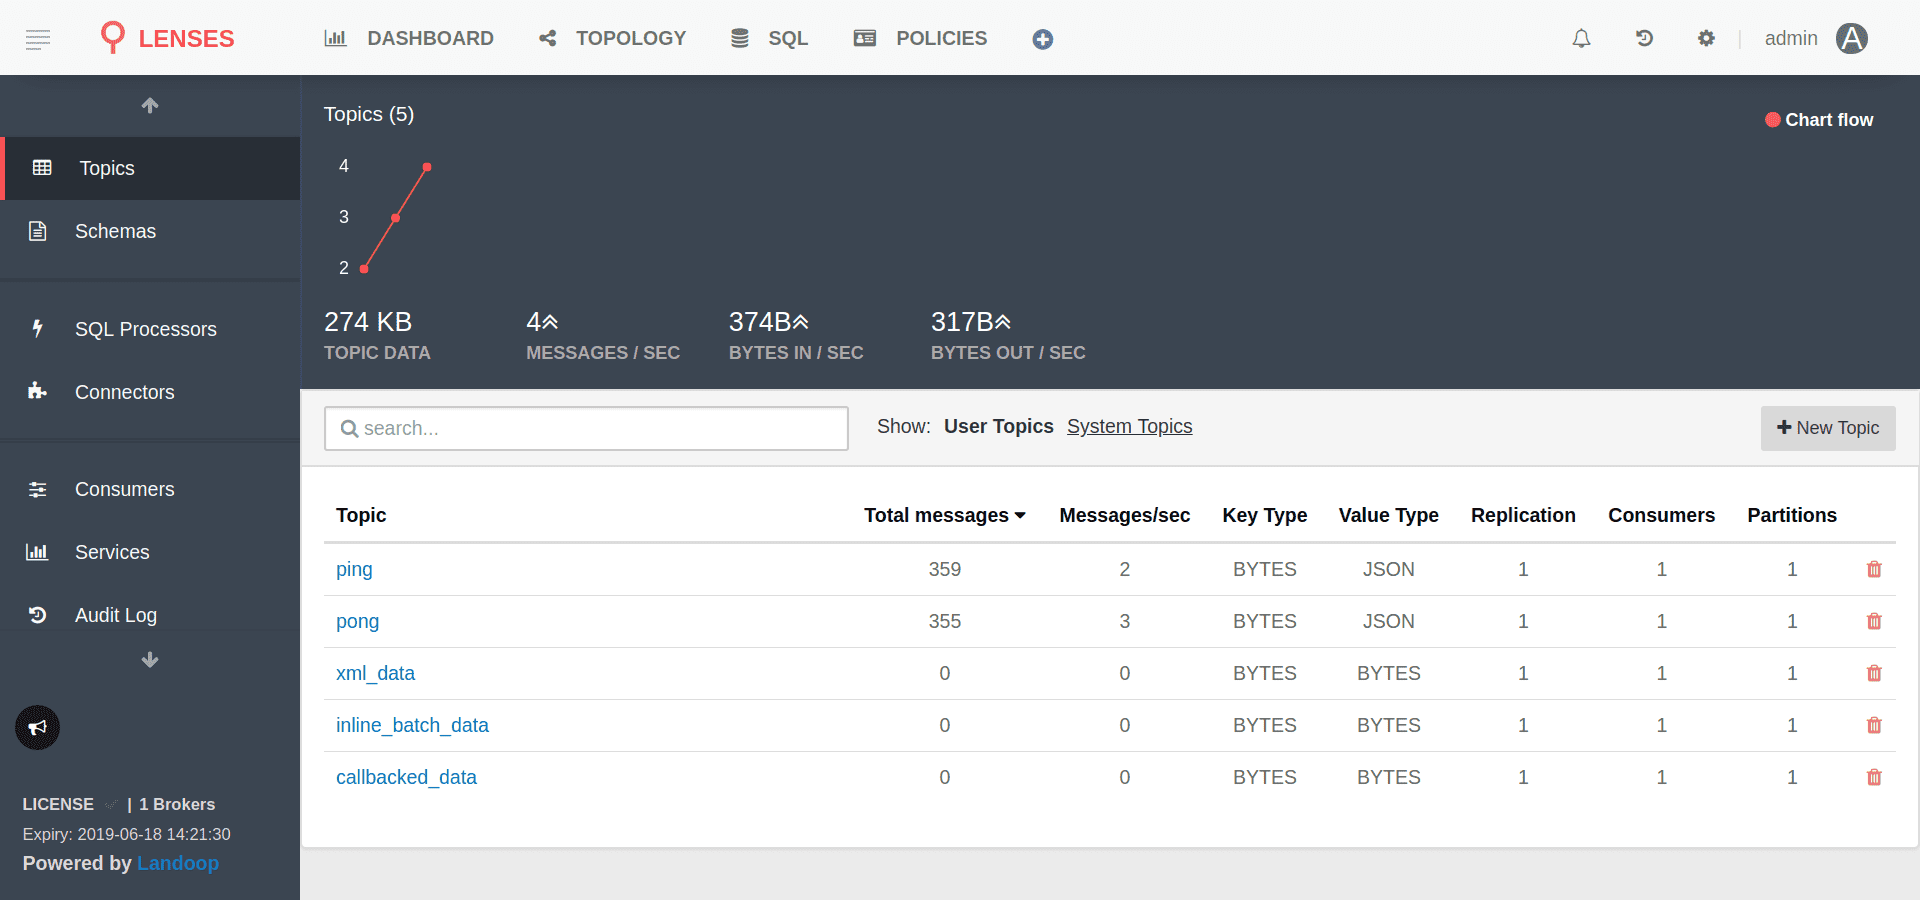This screenshot has width=1920, height=900.
Task: Go to Connectors in the sidebar
Action: tap(124, 392)
